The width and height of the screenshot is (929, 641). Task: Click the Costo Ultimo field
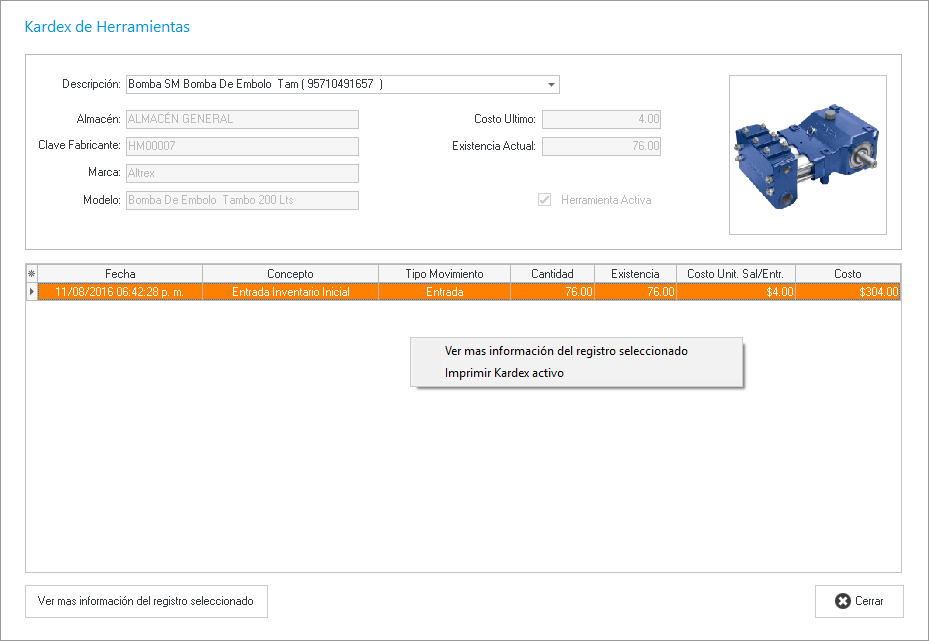tap(601, 119)
